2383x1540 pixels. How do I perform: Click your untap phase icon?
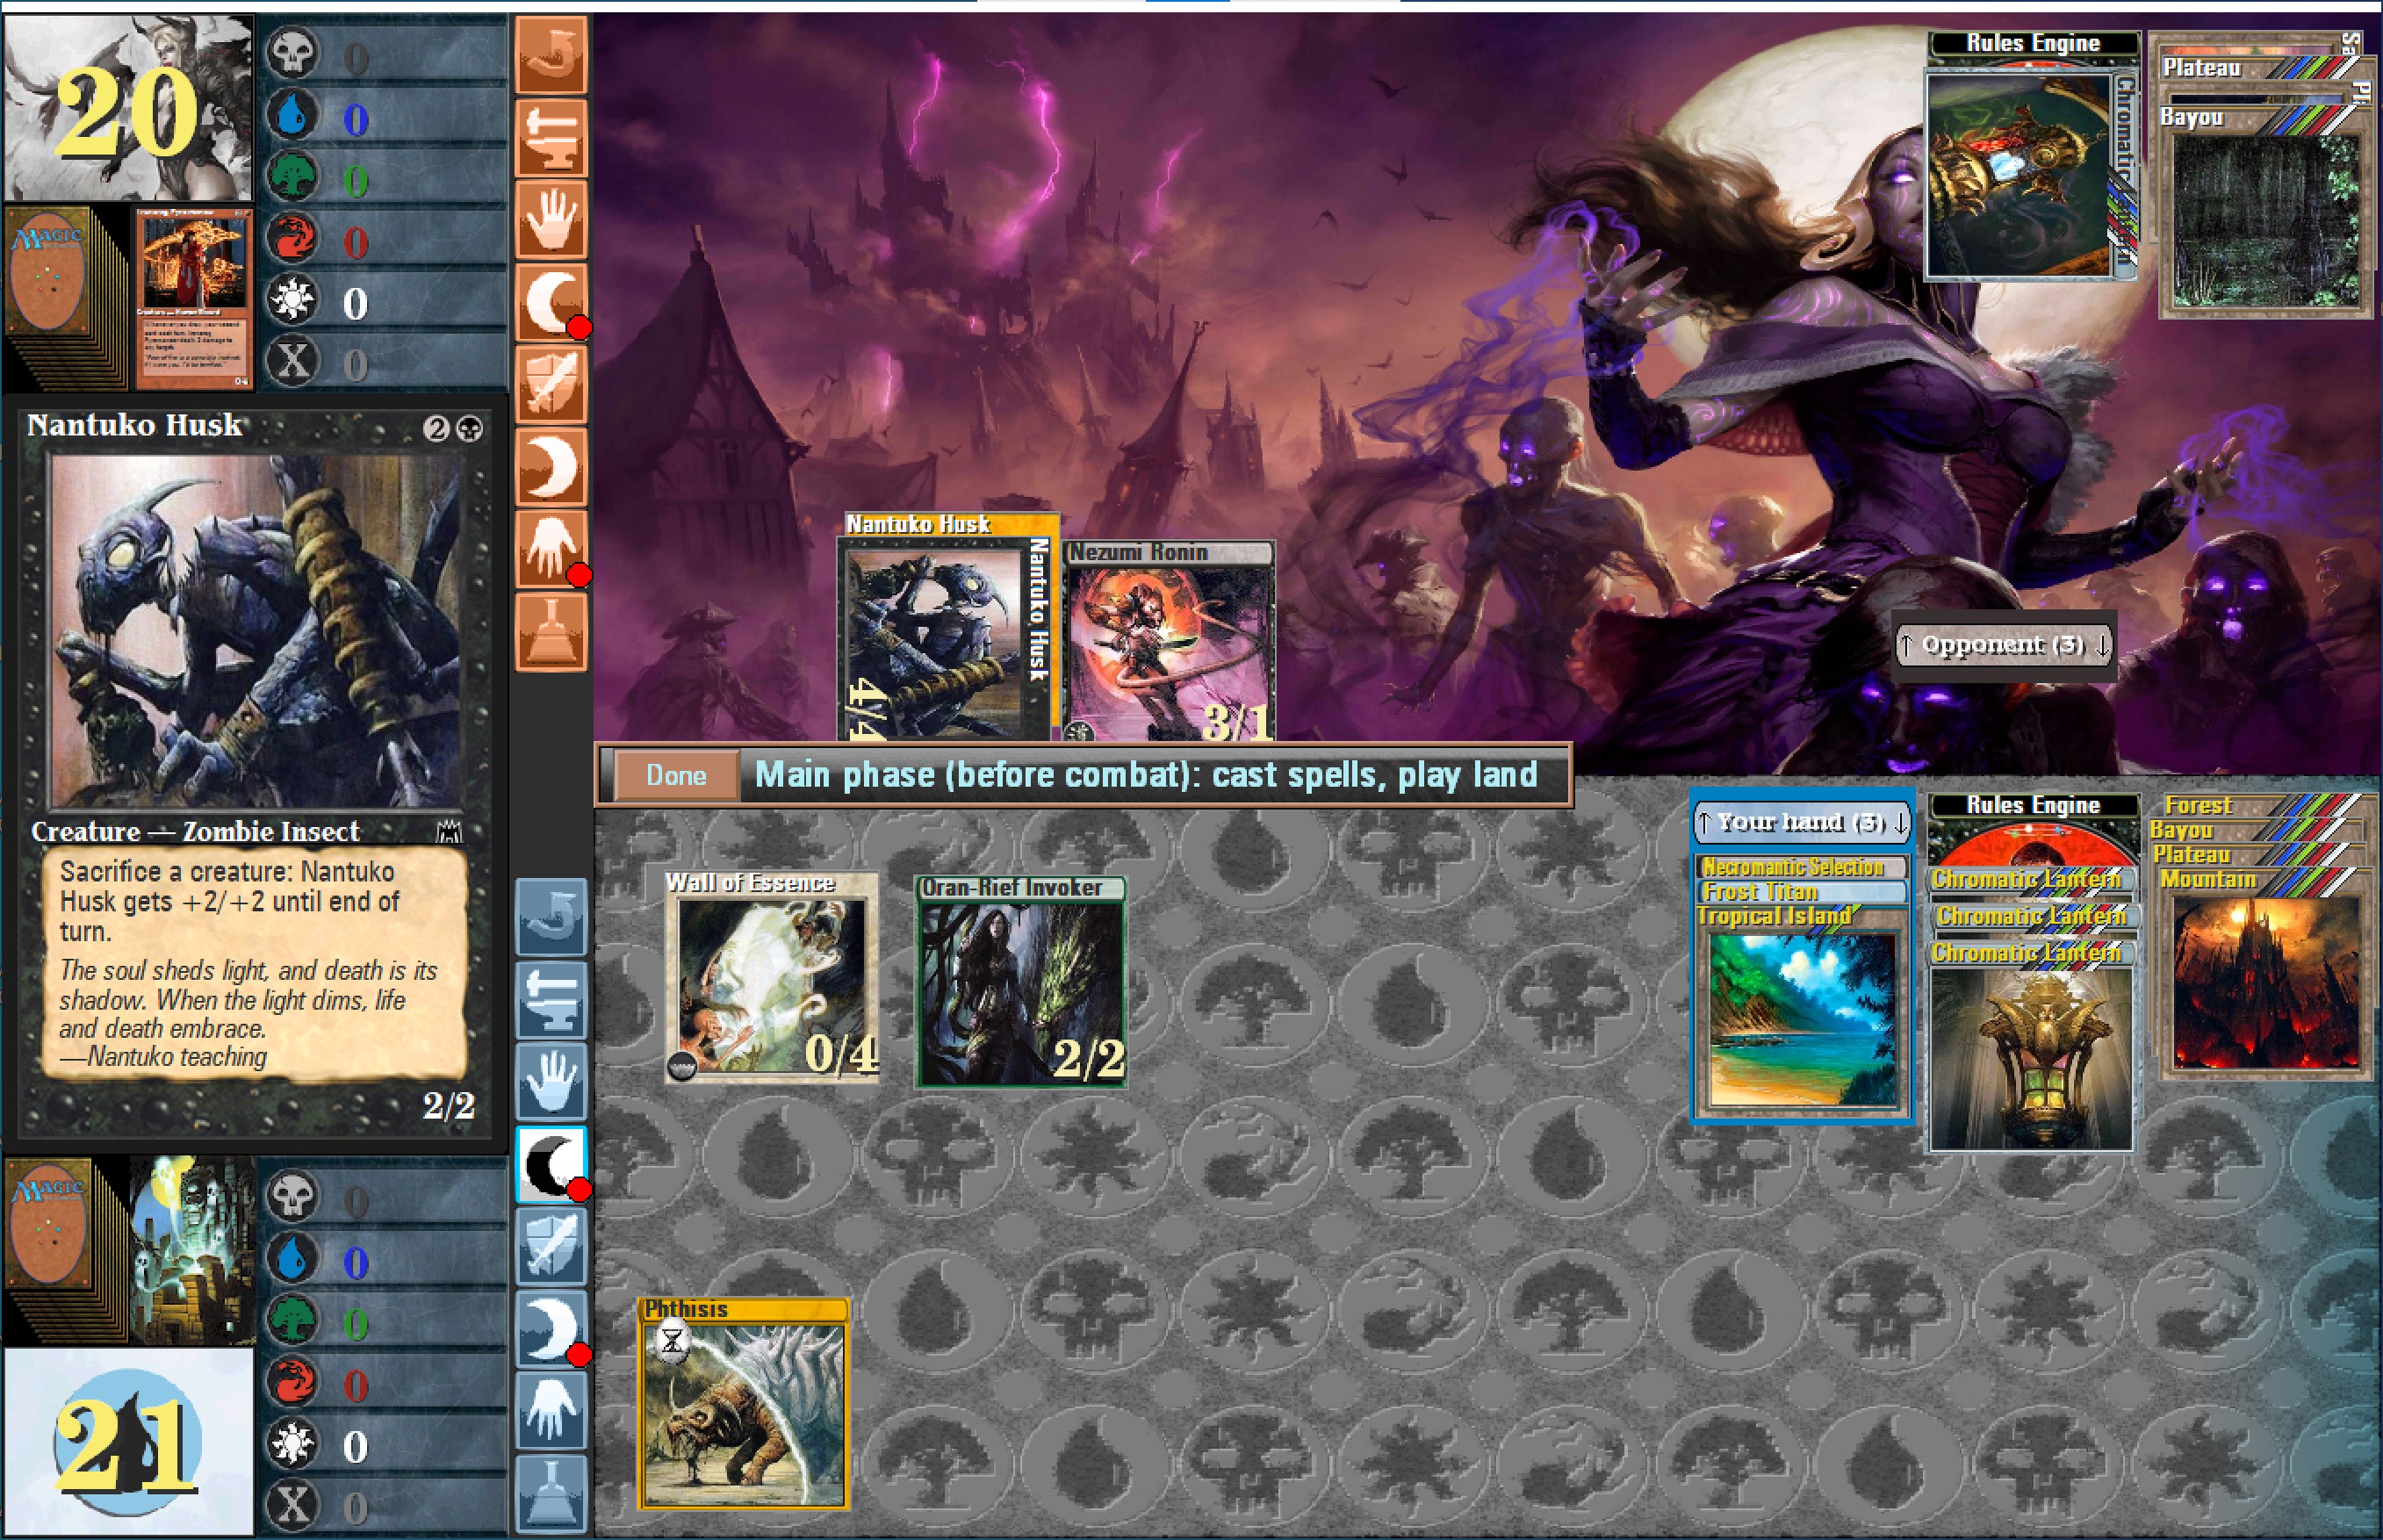point(551,917)
